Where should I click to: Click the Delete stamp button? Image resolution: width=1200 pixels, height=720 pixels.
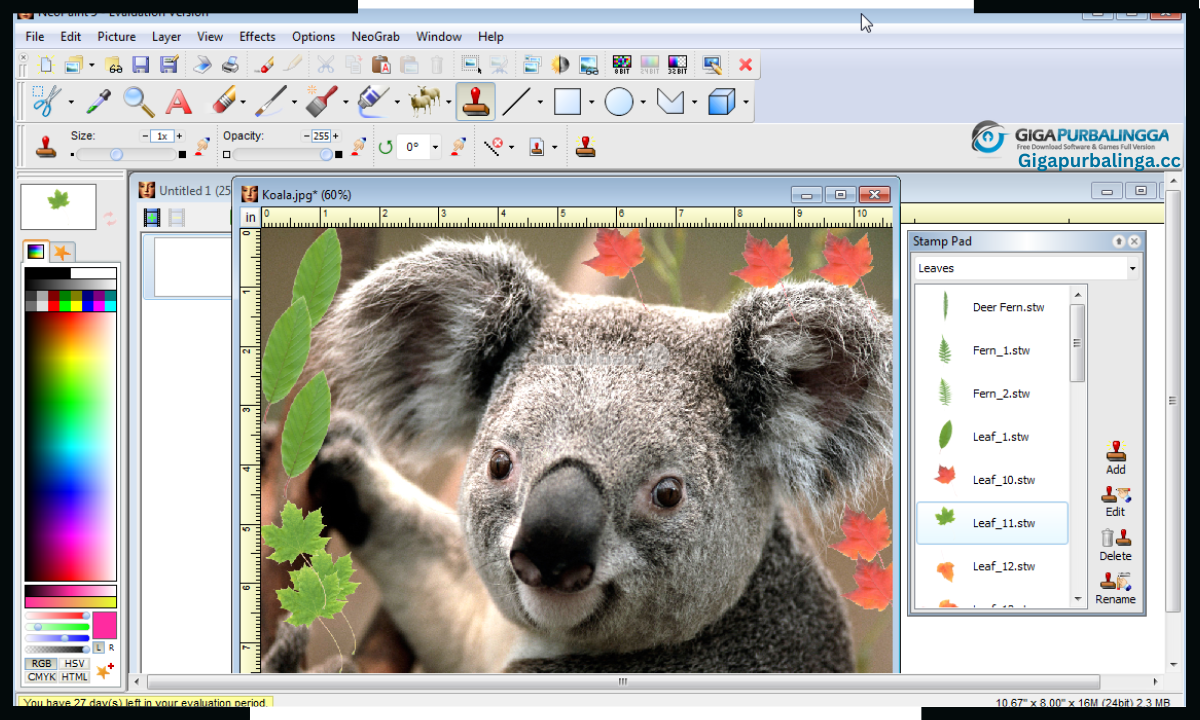pos(1116,545)
